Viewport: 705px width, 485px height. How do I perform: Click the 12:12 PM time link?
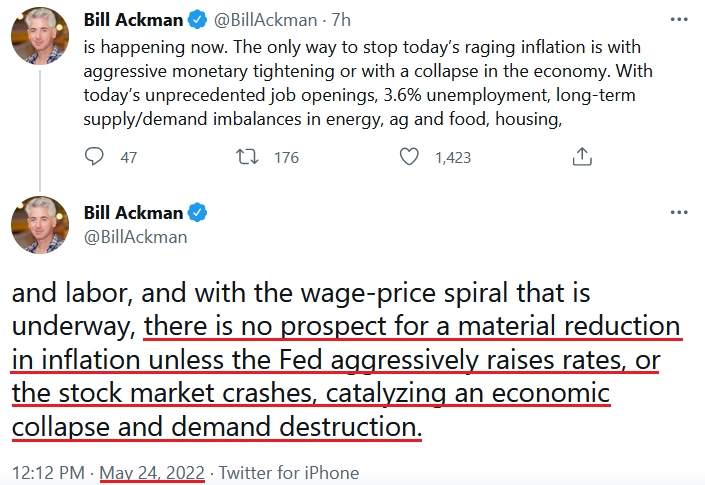pos(48,473)
